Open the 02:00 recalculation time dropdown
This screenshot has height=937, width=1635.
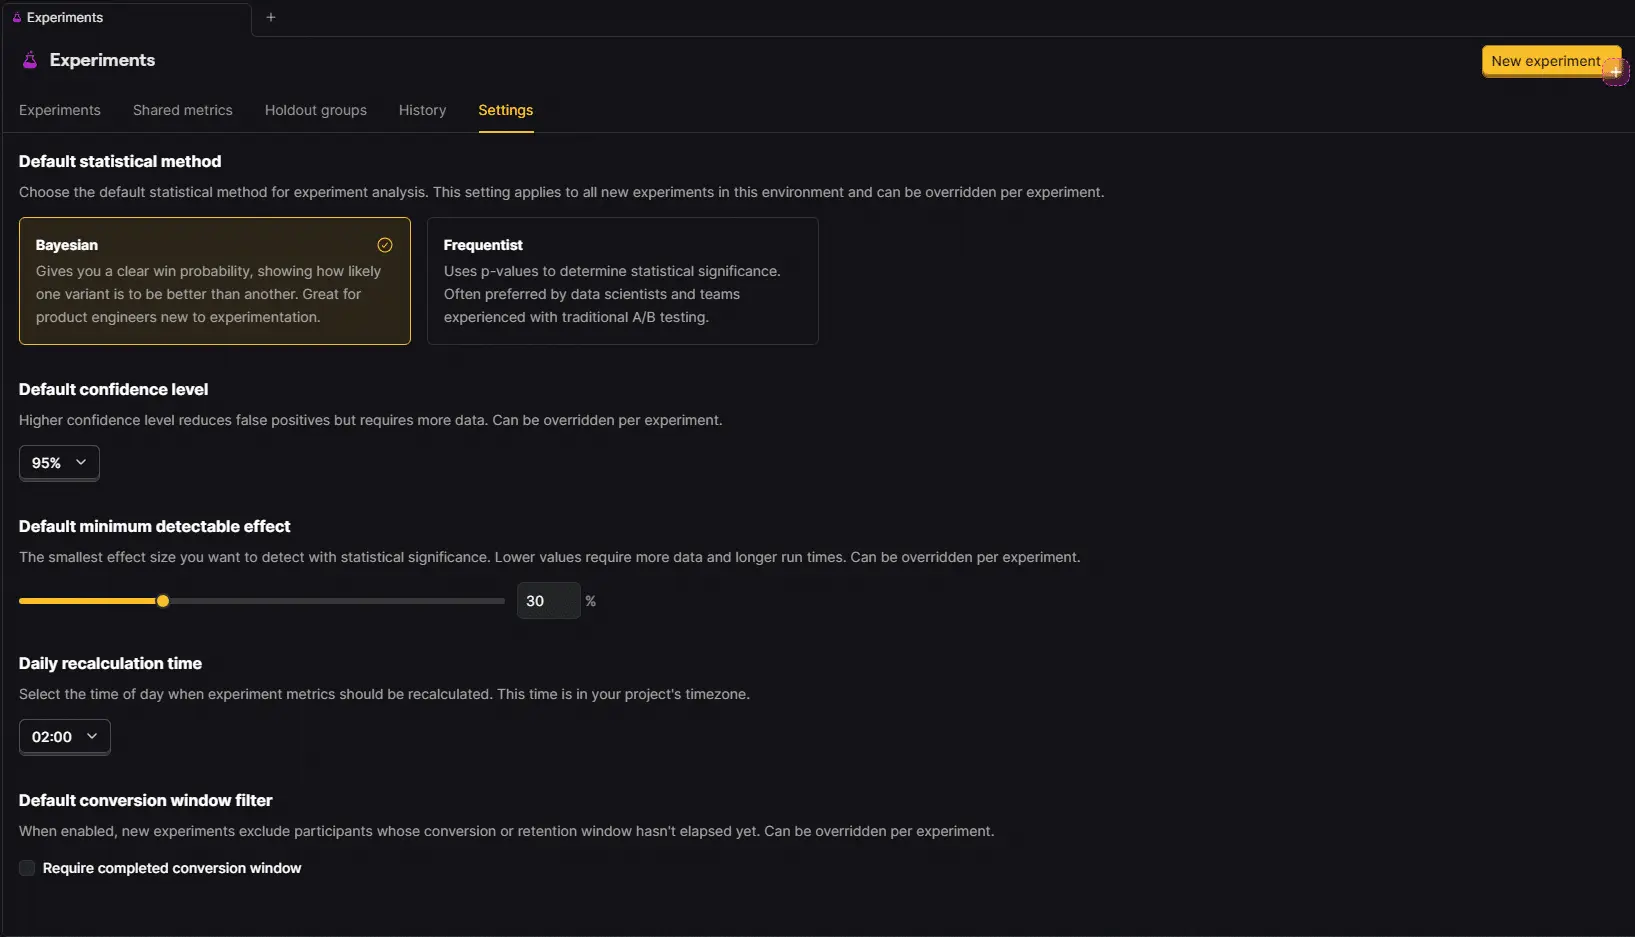pos(65,737)
